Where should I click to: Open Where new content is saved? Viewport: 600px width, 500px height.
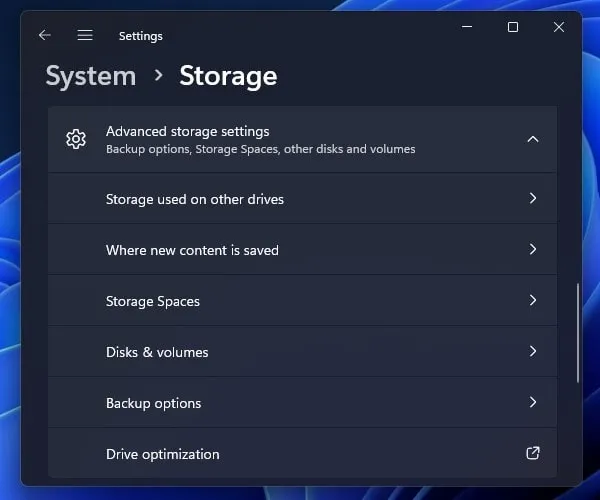pos(302,249)
